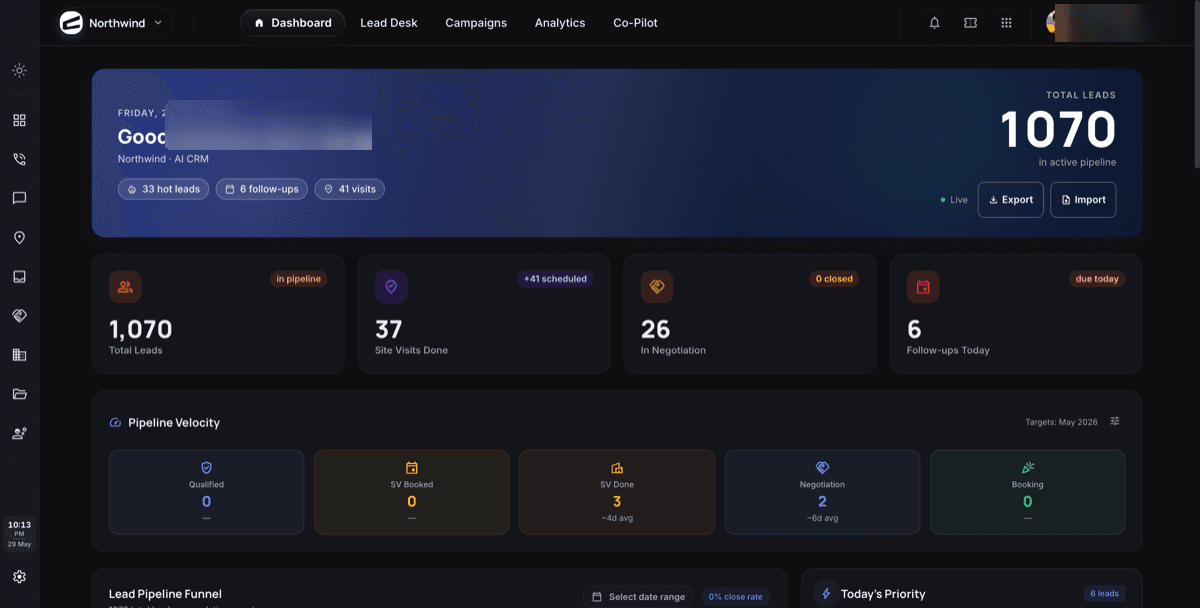Viewport: 1200px width, 608px height.
Task: Click the Northwind logo icon
Action: (x=71, y=23)
